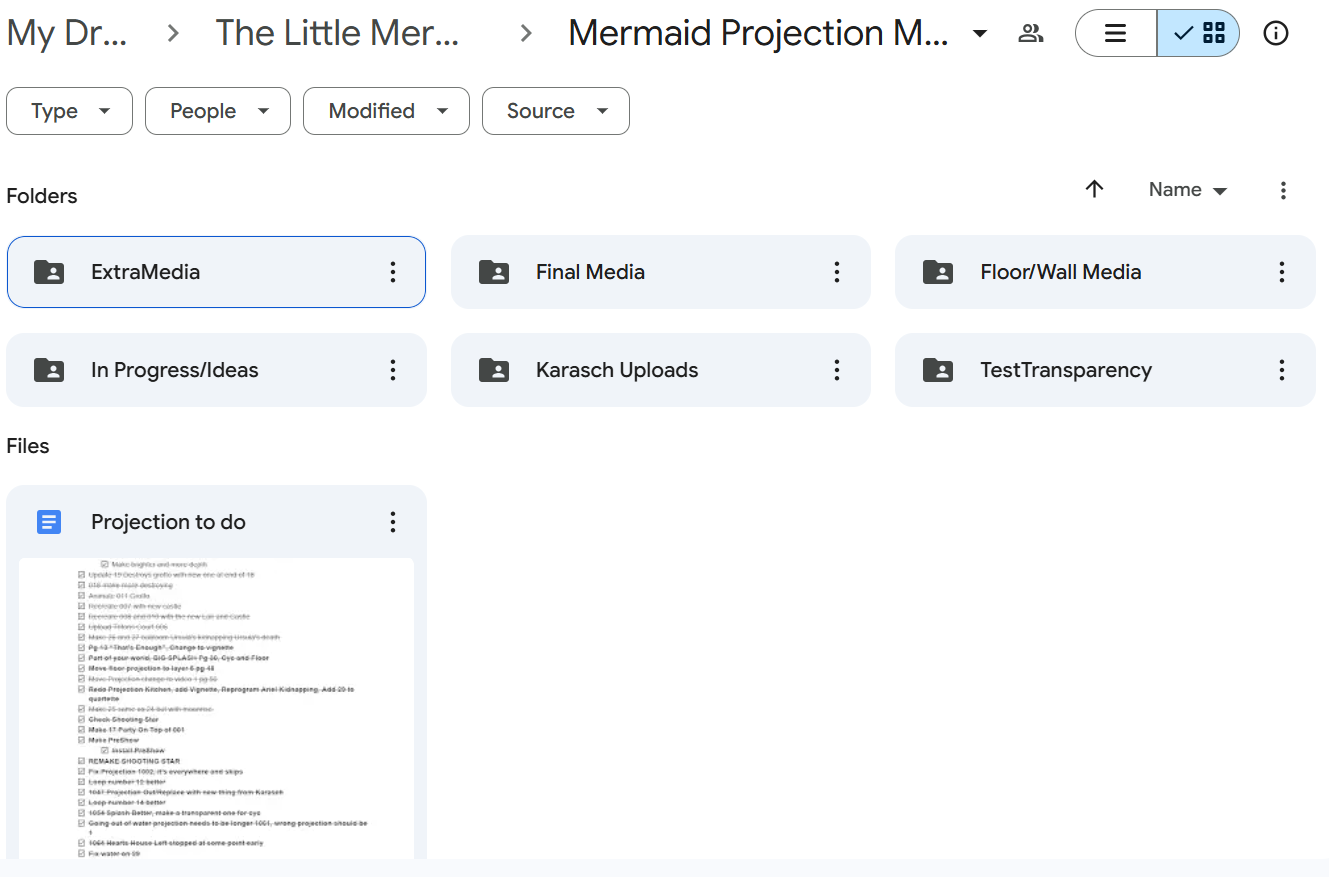Click shared folder icon of Karasch Uploads

[x=493, y=370]
